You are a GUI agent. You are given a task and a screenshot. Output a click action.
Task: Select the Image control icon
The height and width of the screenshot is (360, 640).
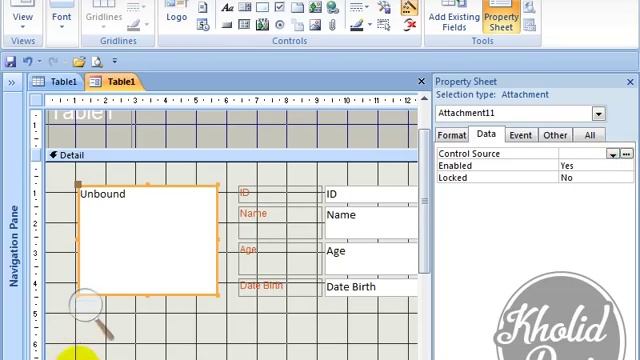pyautogui.click(x=315, y=25)
